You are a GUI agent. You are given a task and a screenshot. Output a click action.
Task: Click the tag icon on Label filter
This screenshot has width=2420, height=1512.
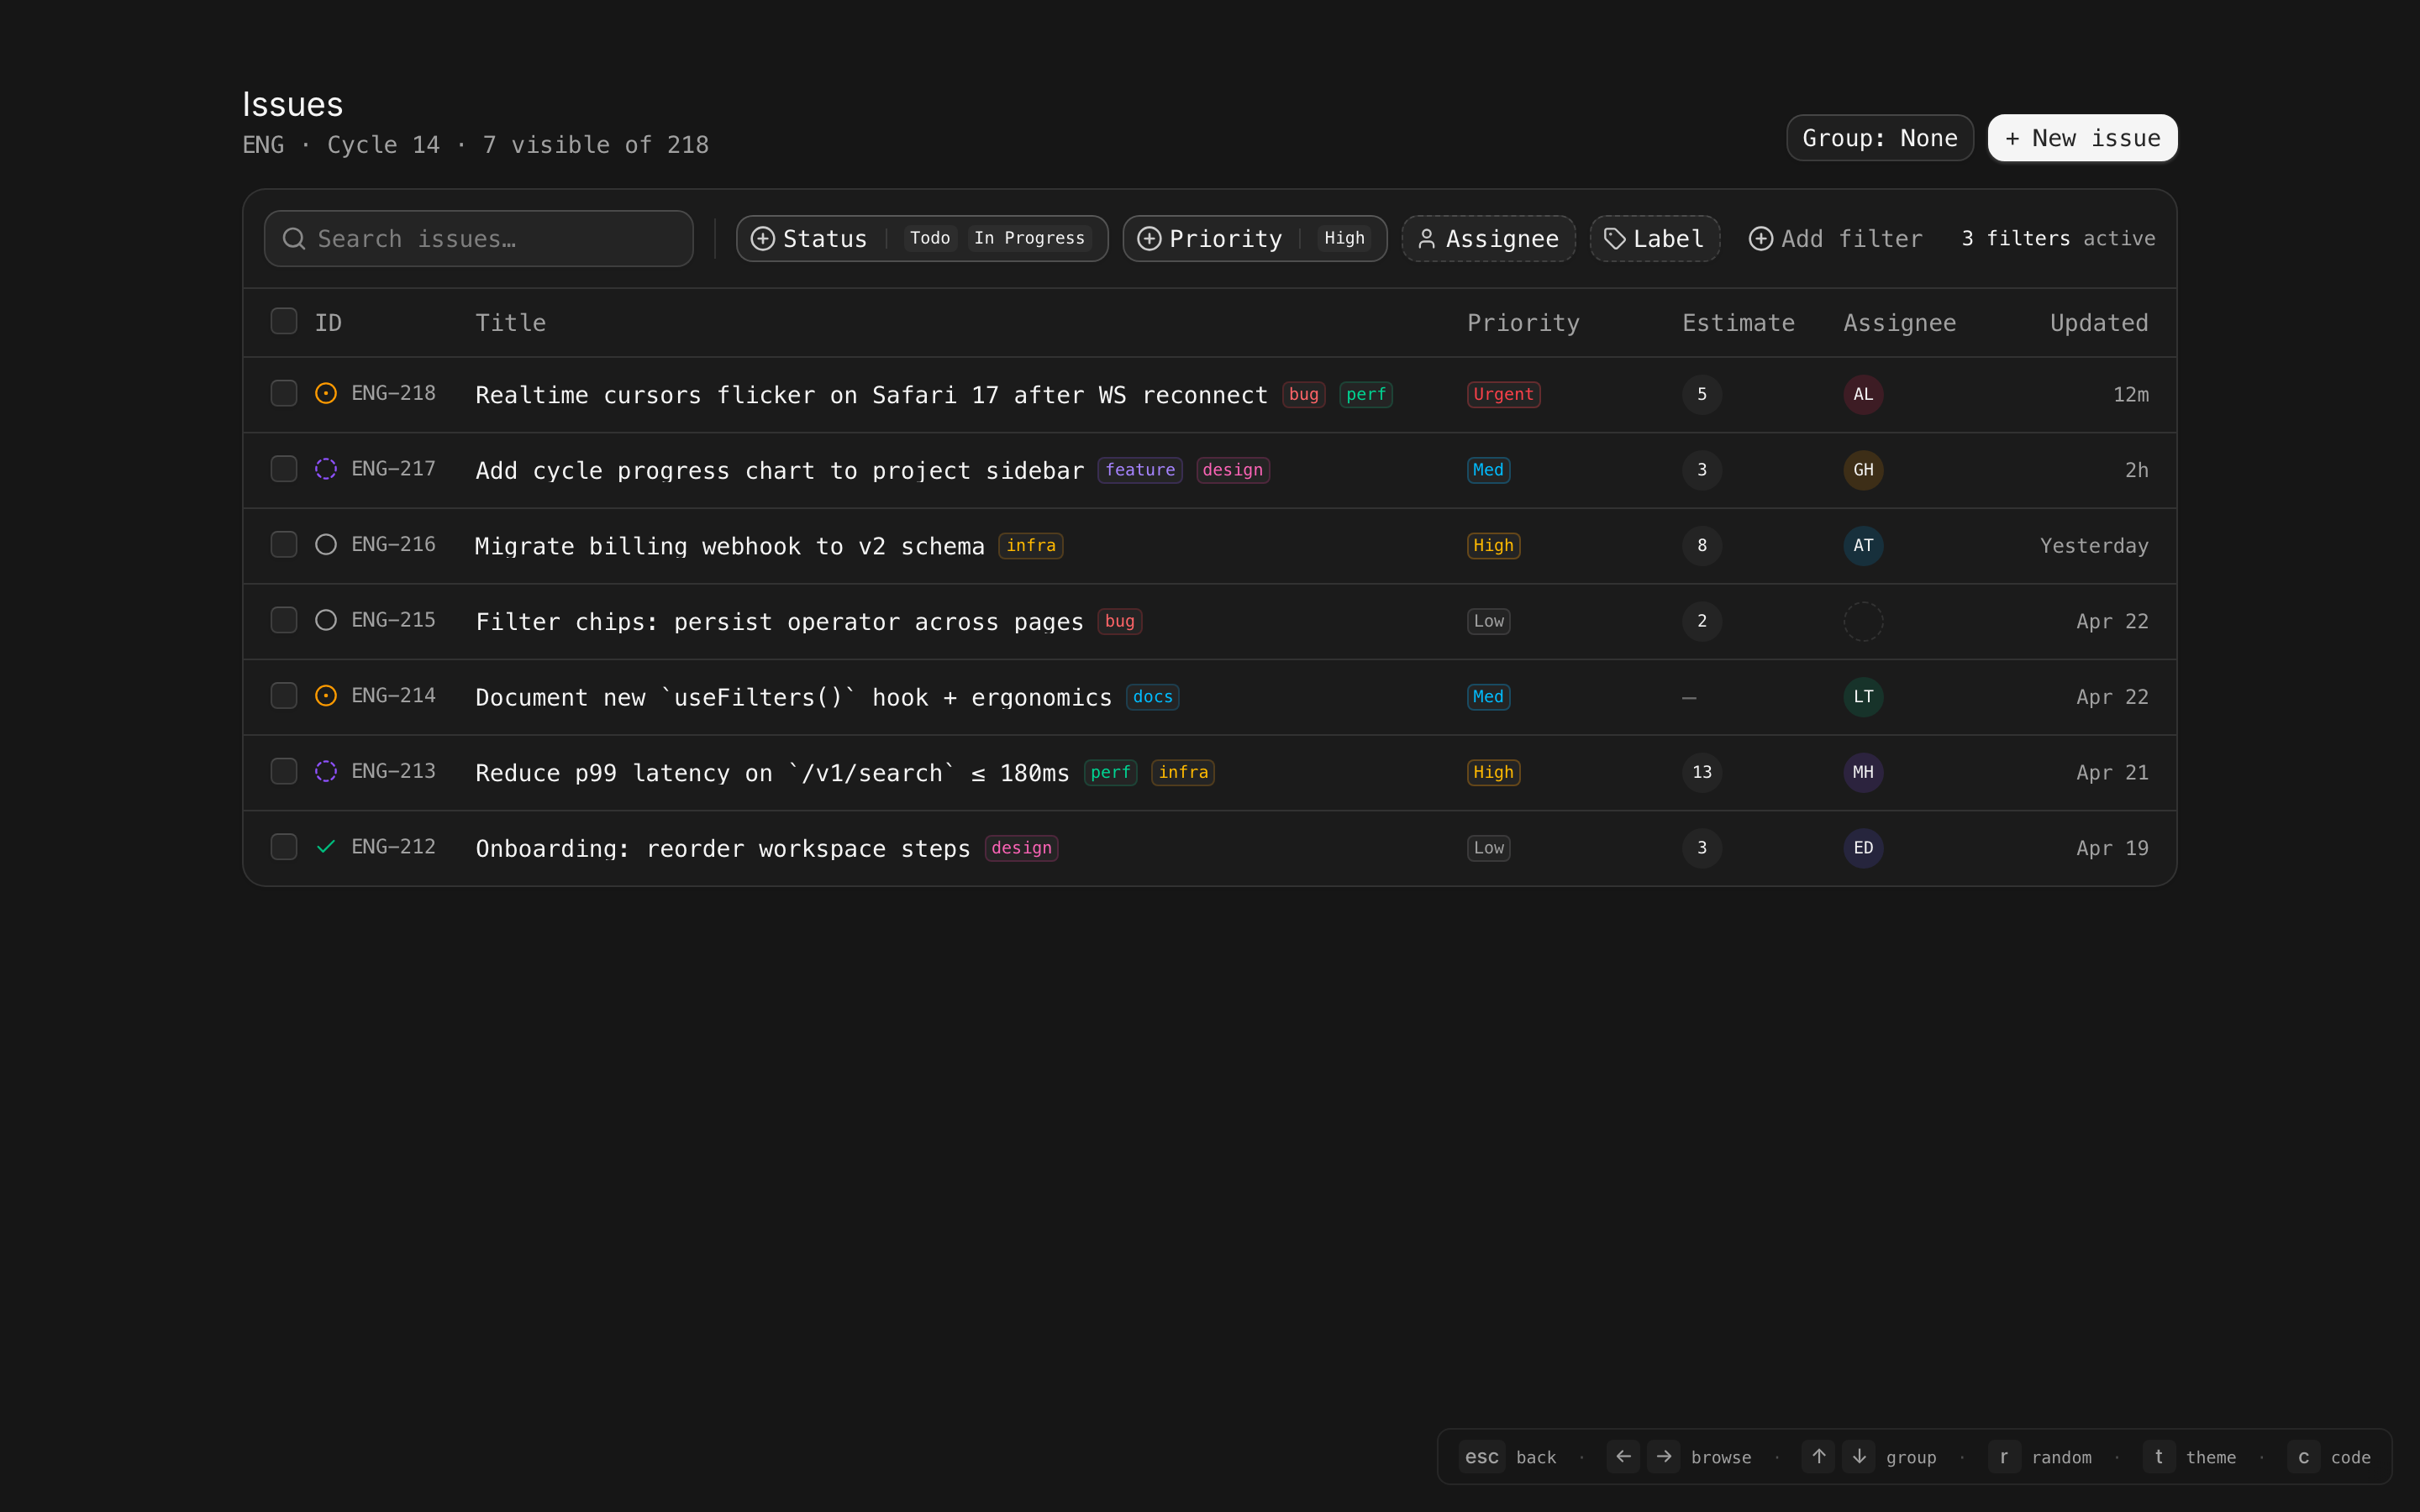click(x=1614, y=239)
